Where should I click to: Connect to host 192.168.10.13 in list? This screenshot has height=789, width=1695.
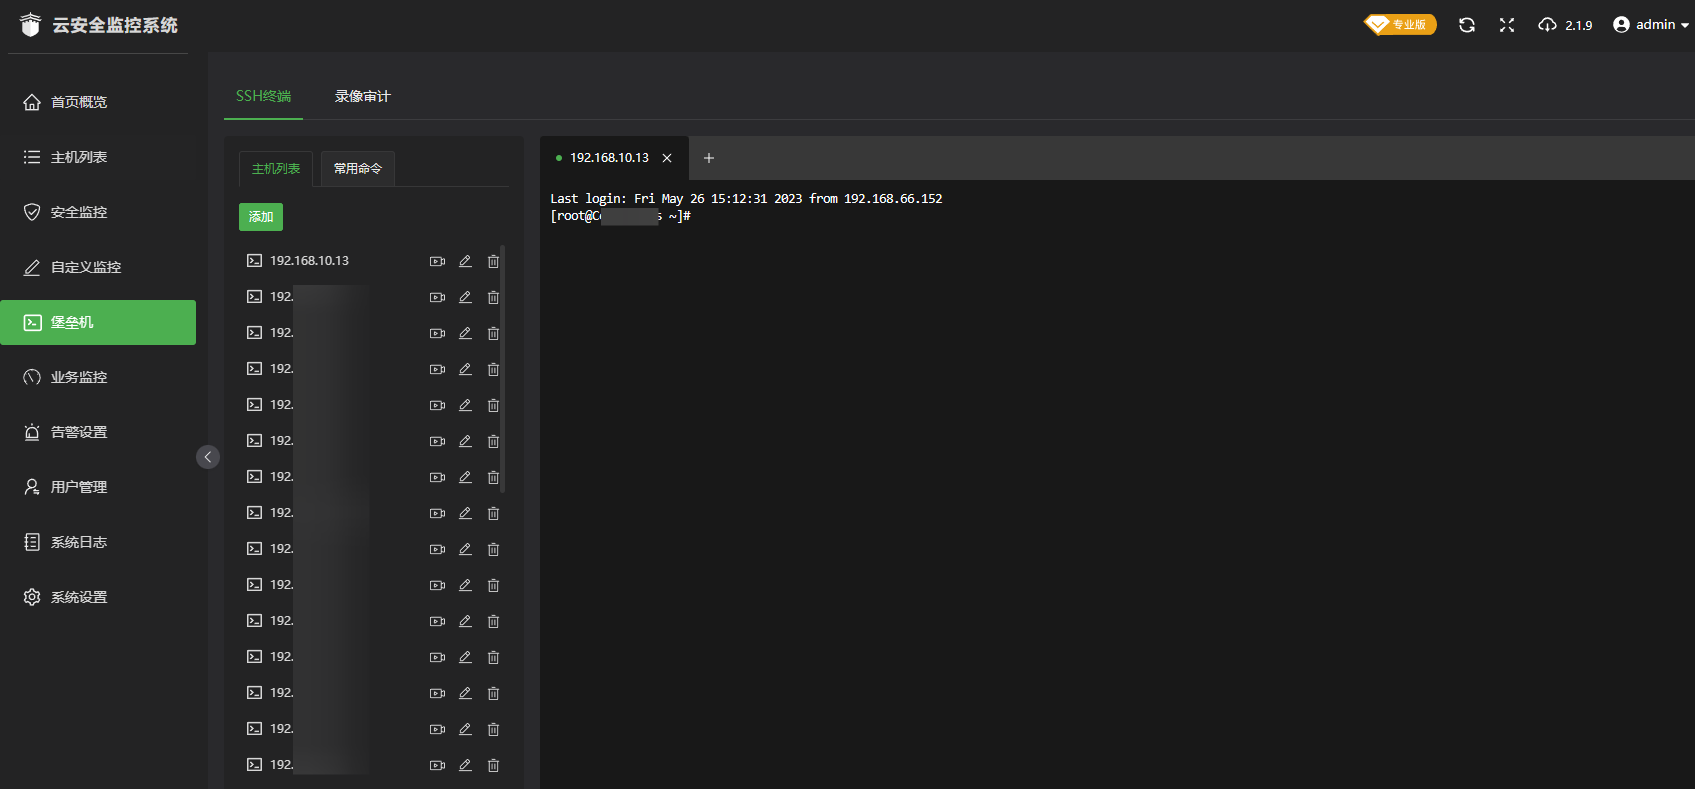click(x=309, y=261)
